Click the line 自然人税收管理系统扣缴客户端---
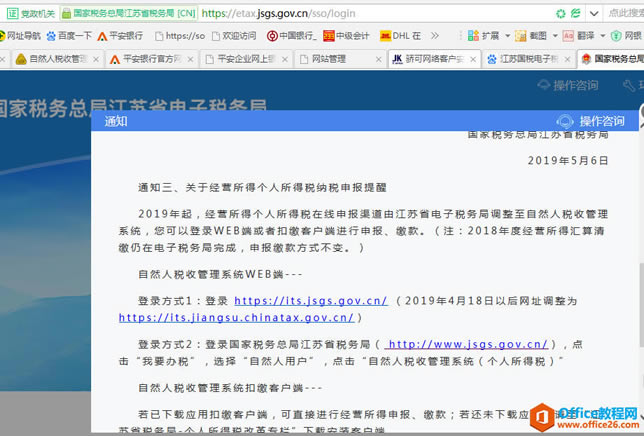The image size is (644, 436). pos(230,388)
